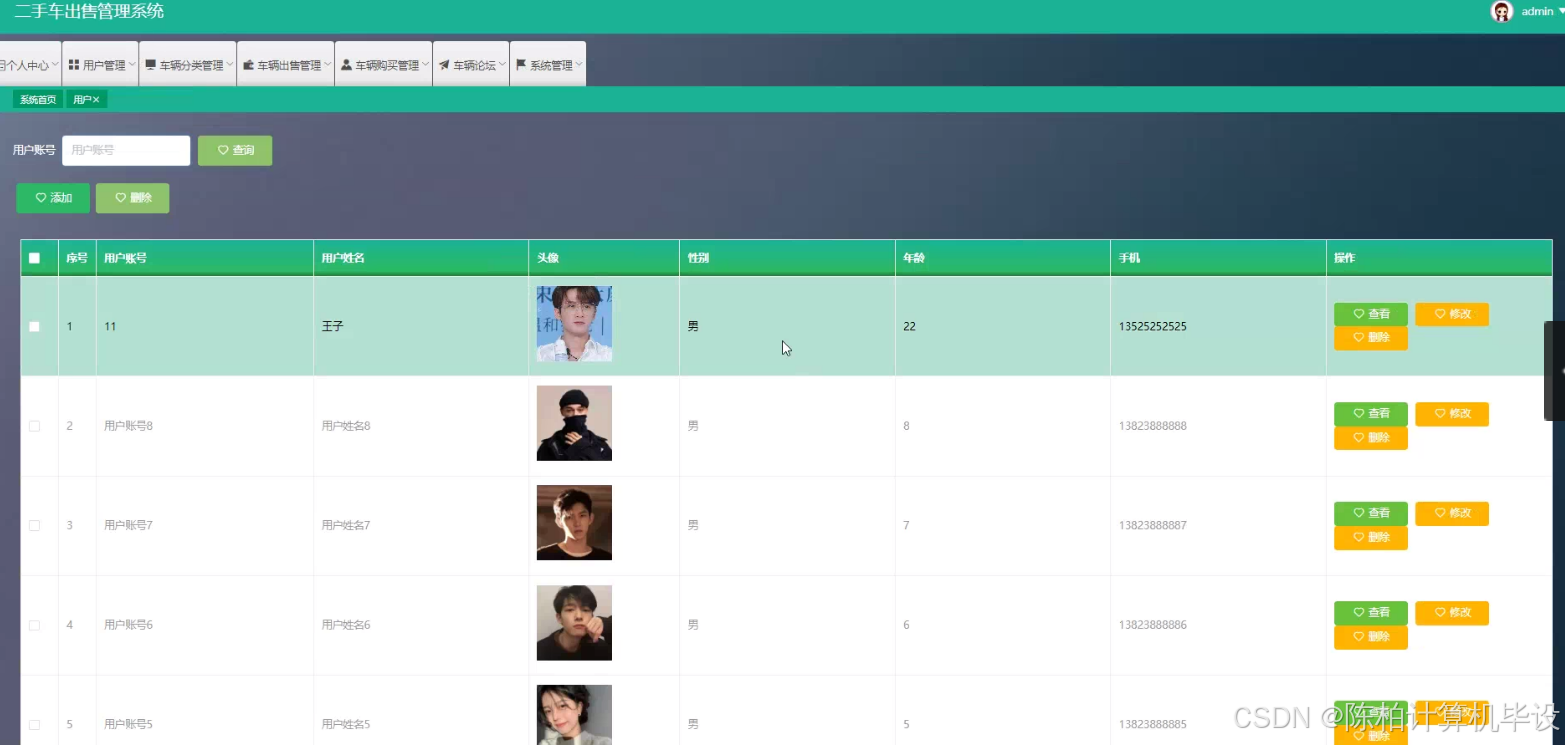This screenshot has width=1565, height=745.
Task: Click phone number 13823888887
Action: tap(1153, 525)
